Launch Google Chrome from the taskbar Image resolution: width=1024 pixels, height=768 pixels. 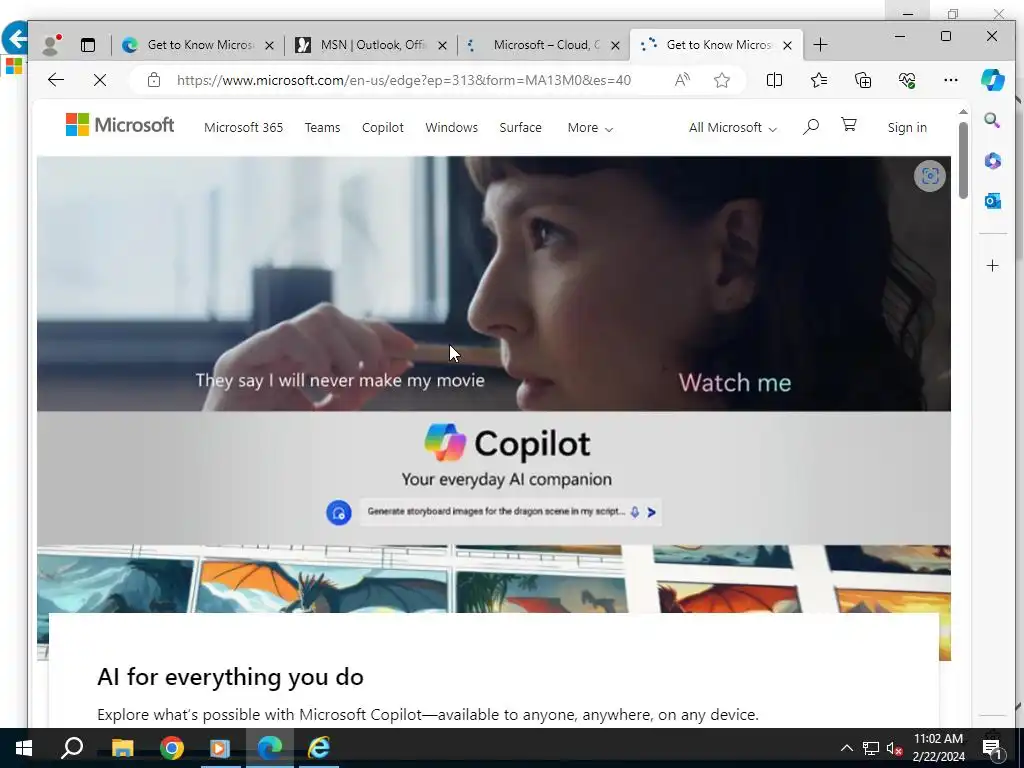click(x=171, y=748)
